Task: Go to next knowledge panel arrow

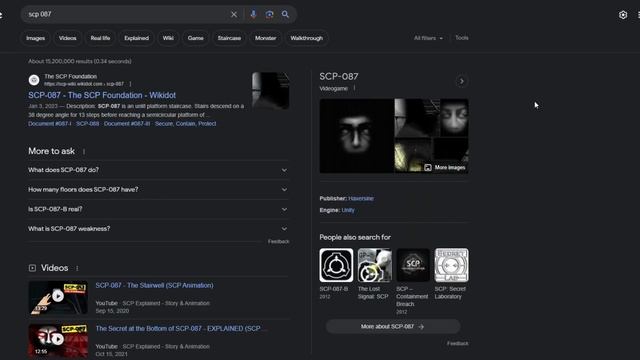Action: pyautogui.click(x=462, y=81)
